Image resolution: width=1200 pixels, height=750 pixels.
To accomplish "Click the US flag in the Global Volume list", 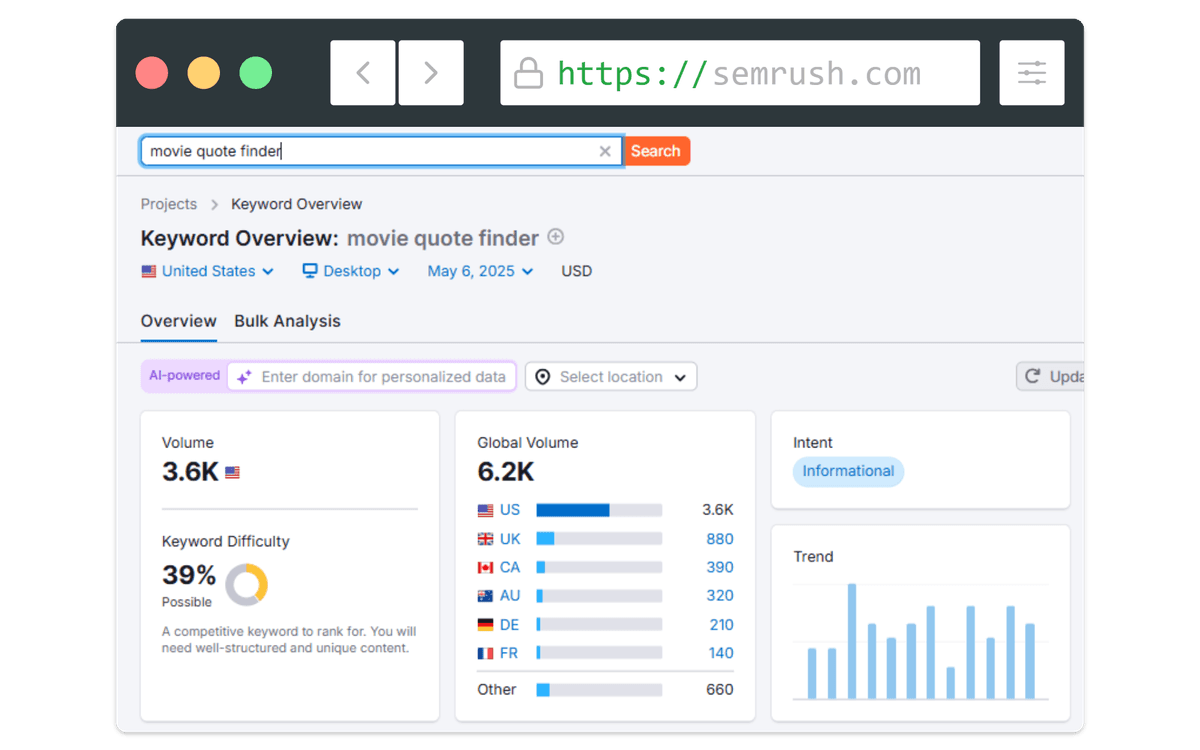I will [x=486, y=510].
